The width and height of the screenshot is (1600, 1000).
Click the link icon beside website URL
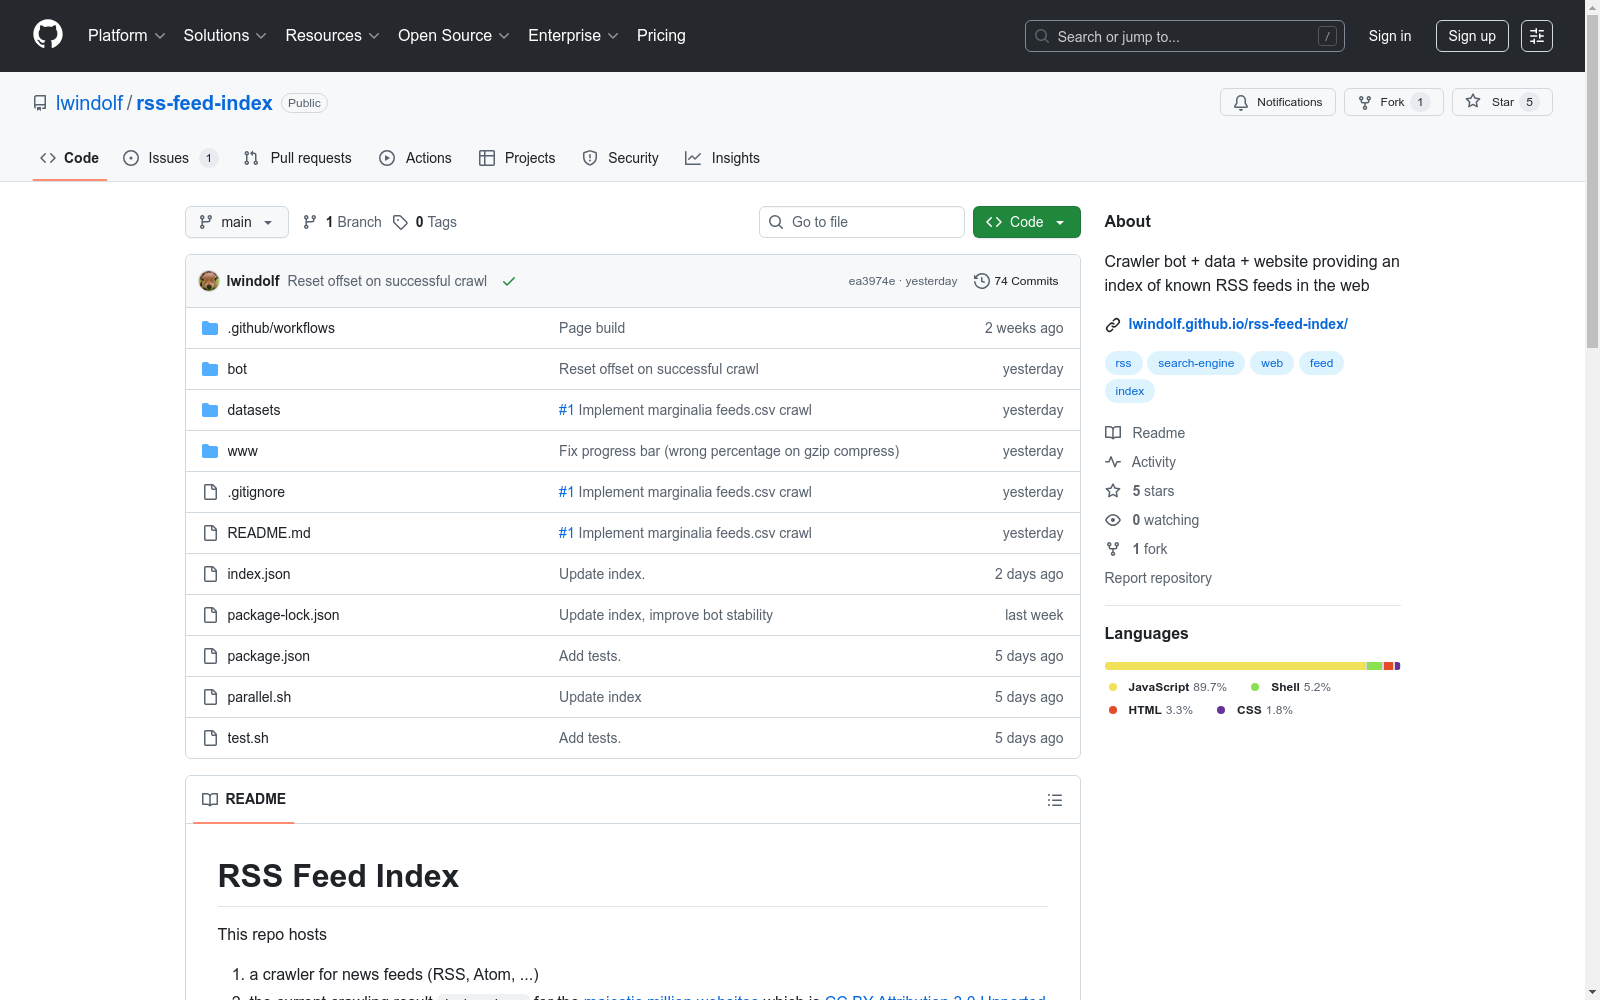click(x=1113, y=324)
